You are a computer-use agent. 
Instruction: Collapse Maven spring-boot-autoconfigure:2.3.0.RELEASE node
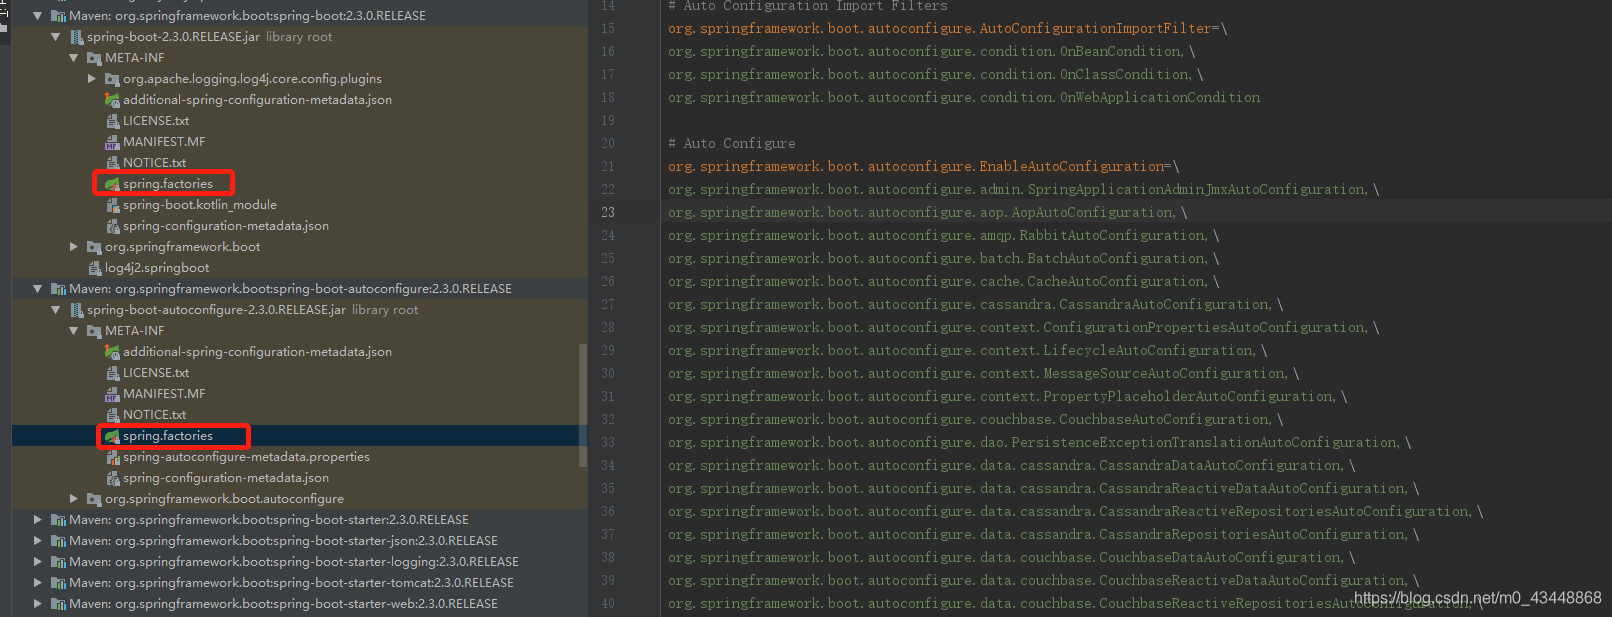coord(38,289)
